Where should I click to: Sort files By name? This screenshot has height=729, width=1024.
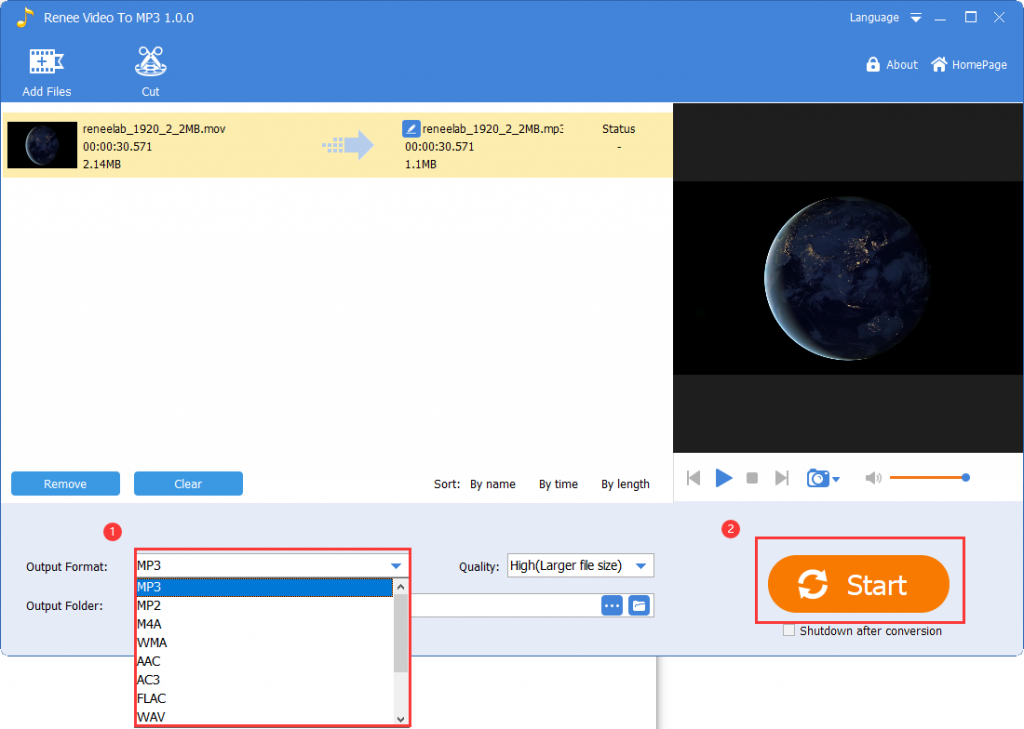pyautogui.click(x=493, y=484)
